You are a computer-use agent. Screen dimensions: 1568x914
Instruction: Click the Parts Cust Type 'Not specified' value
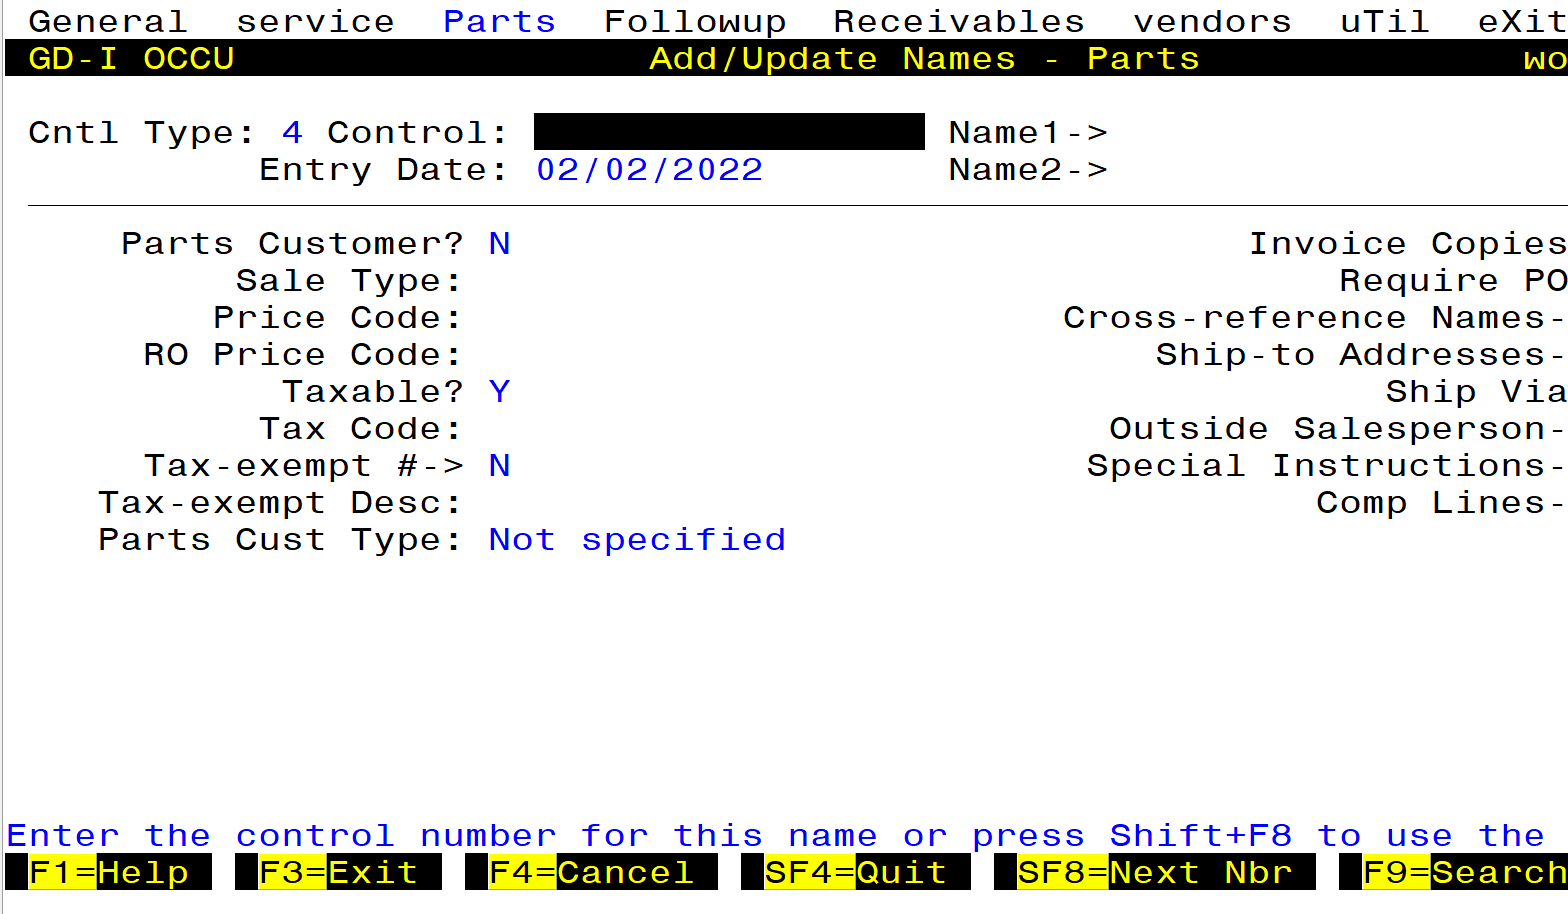pos(637,539)
